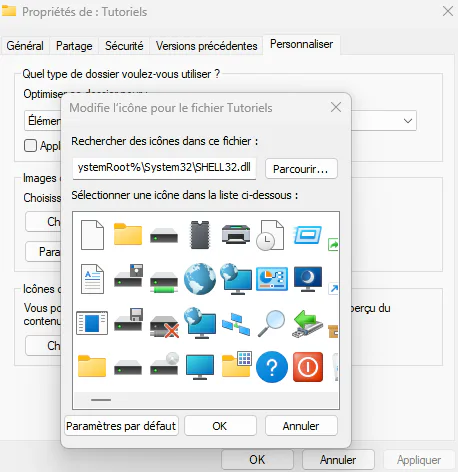Select the blank document icon
The width and height of the screenshot is (458, 472).
pyautogui.click(x=92, y=235)
